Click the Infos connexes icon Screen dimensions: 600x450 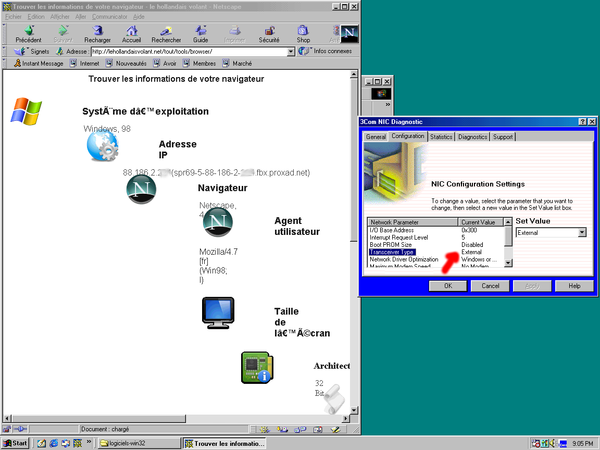click(x=304, y=51)
